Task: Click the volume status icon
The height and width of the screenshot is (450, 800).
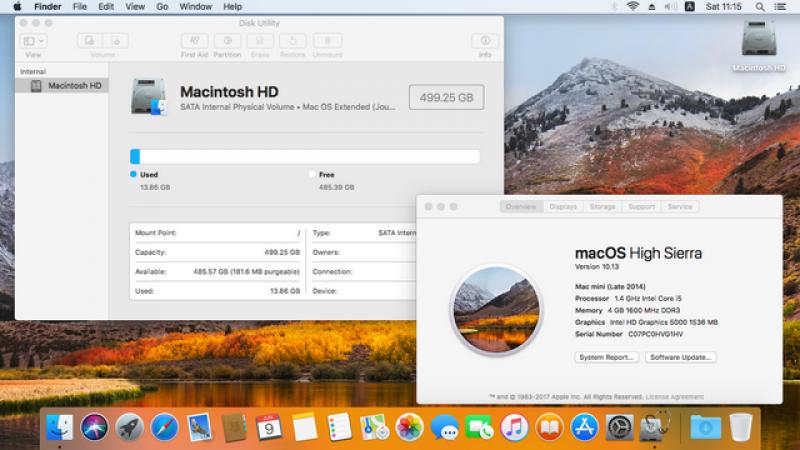Action: pyautogui.click(x=670, y=7)
